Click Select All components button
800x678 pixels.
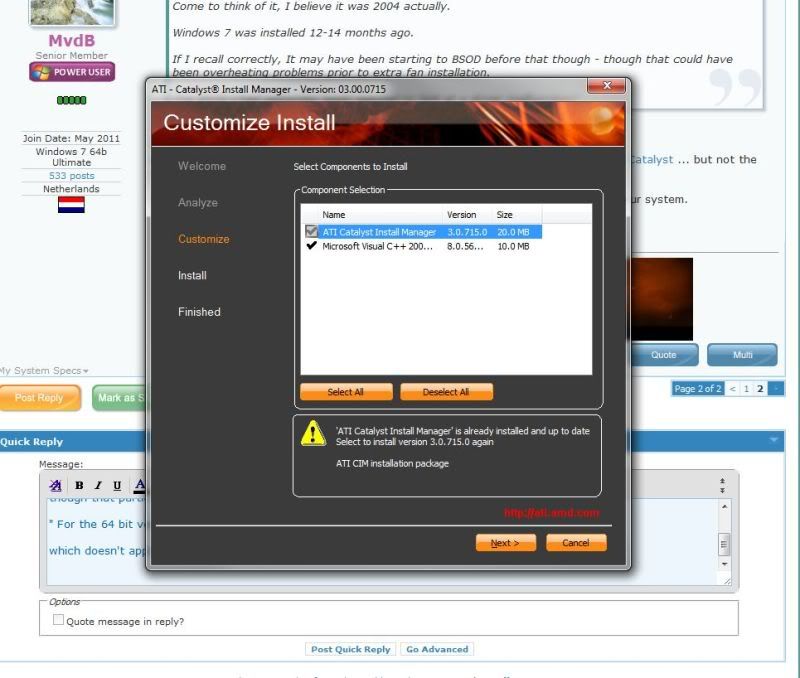click(x=346, y=392)
